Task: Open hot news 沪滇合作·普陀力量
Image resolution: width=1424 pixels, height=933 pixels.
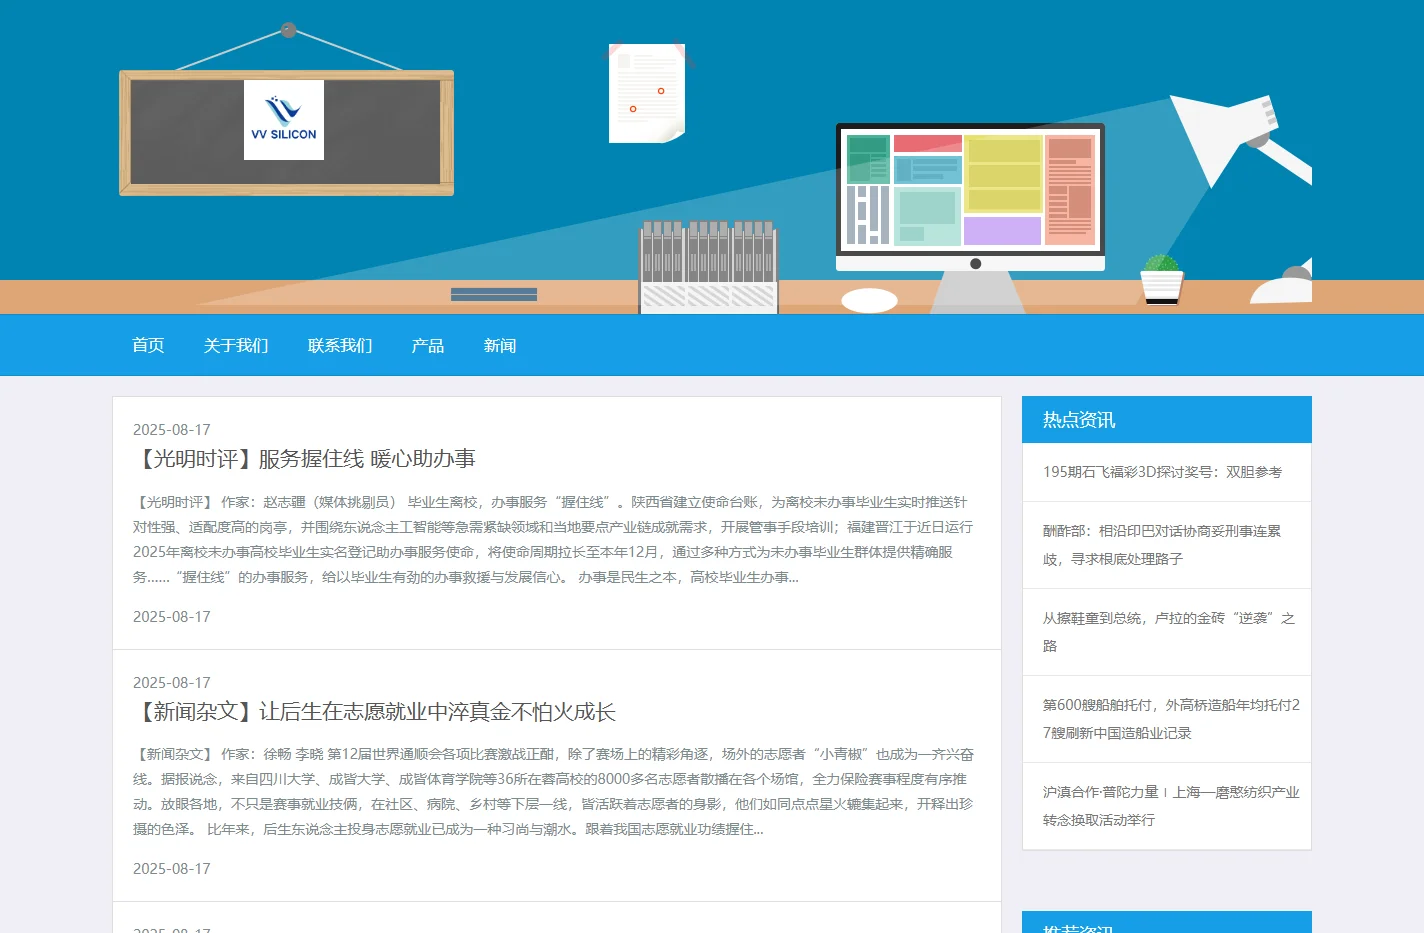Action: tap(1171, 806)
